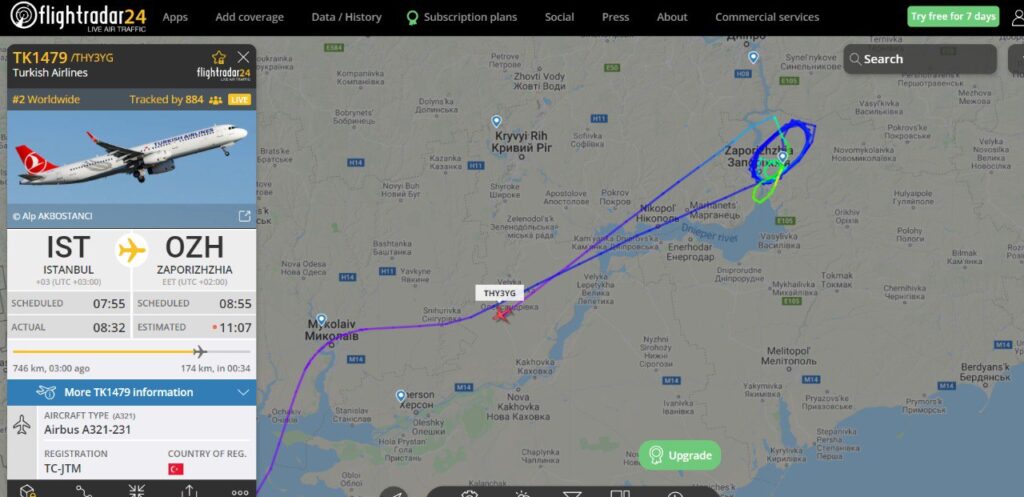Open the Apps menu

tap(175, 17)
